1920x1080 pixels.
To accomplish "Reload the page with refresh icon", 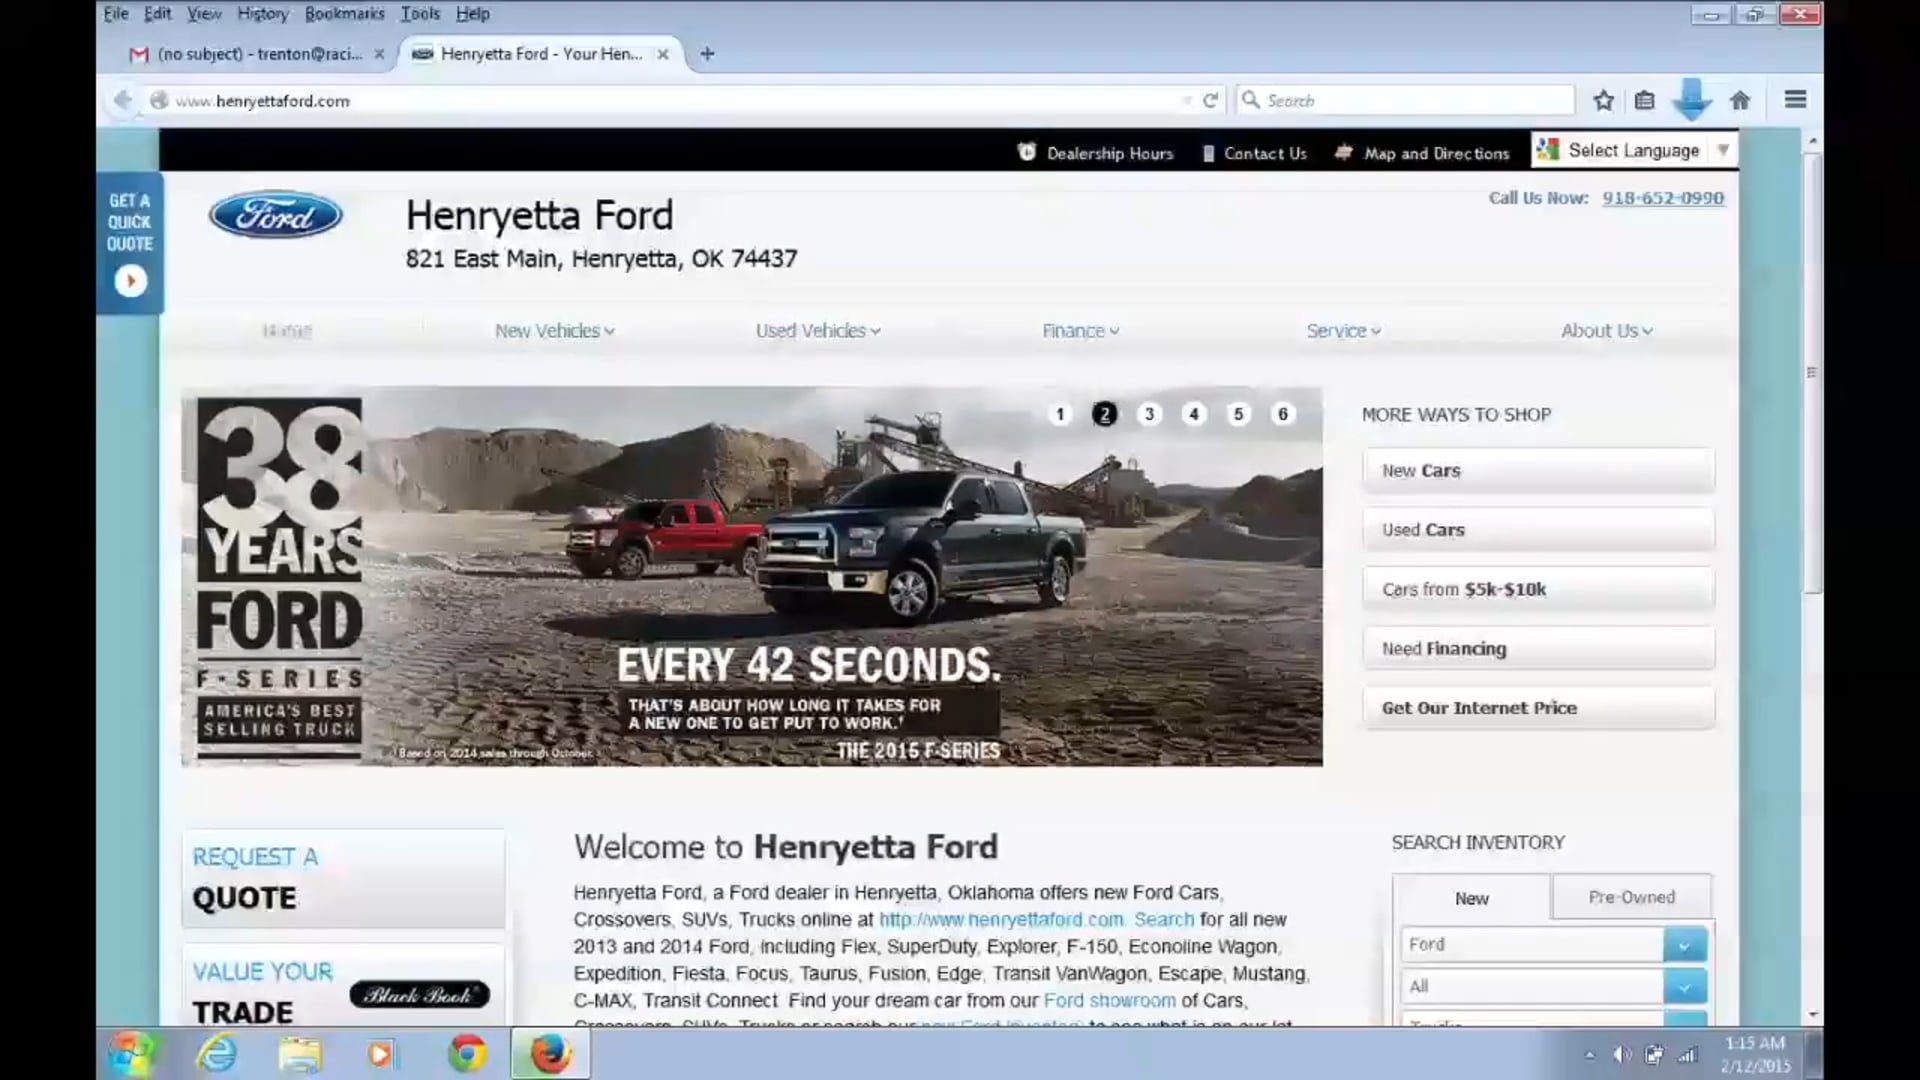I will click(x=1210, y=100).
